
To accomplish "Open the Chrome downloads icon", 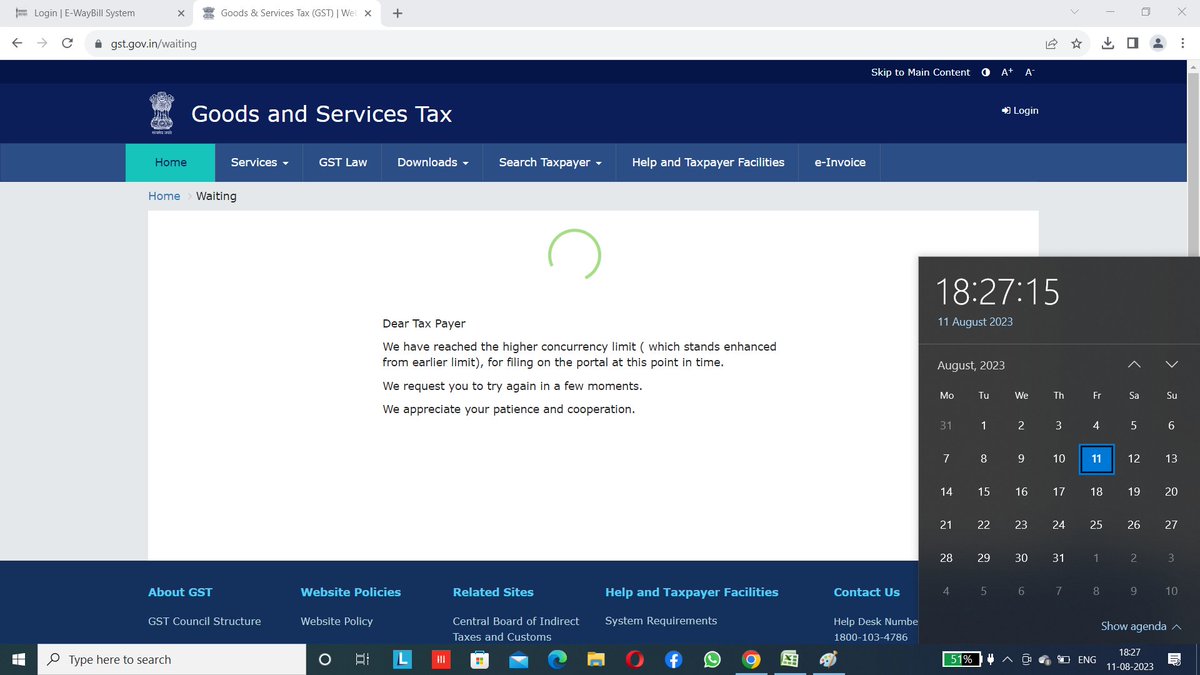I will tap(1108, 43).
